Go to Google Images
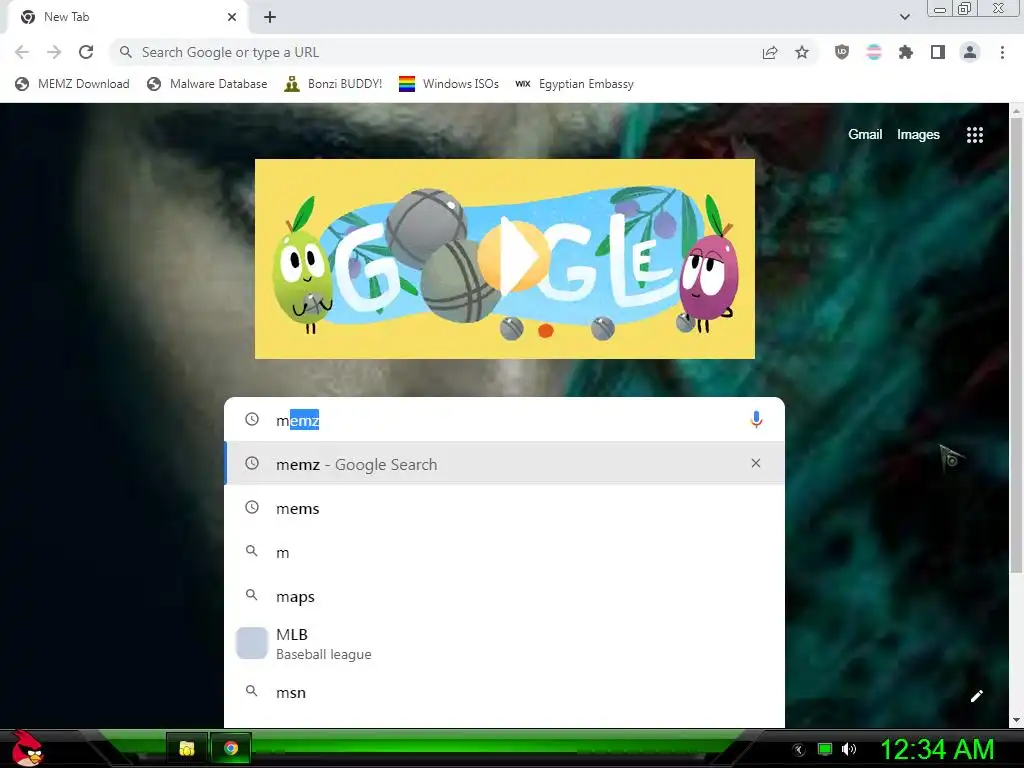 (x=918, y=135)
